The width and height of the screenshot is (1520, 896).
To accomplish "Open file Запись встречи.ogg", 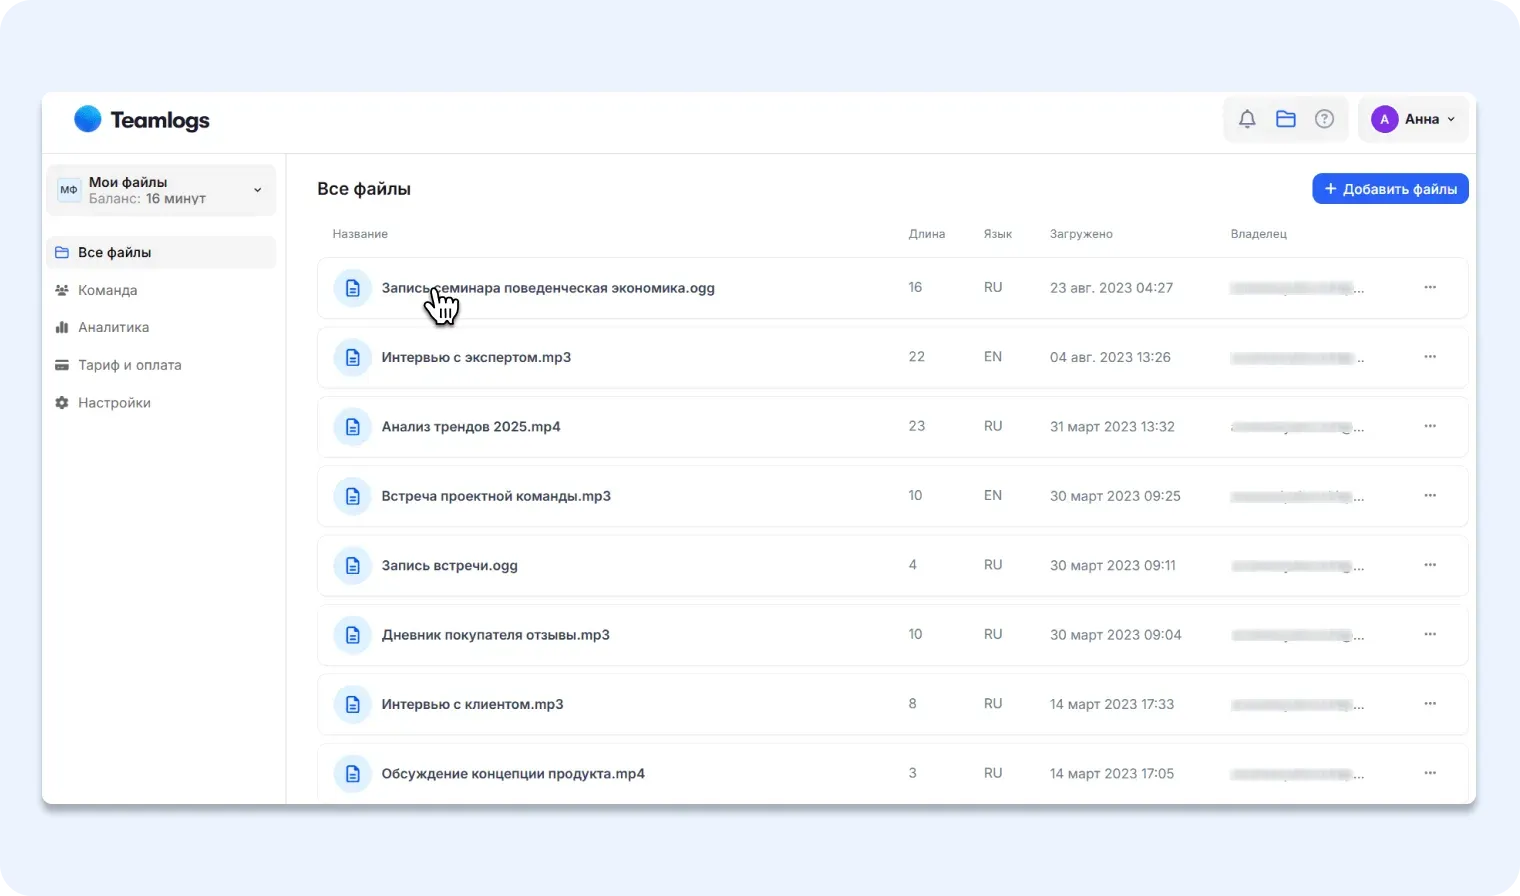I will [449, 565].
